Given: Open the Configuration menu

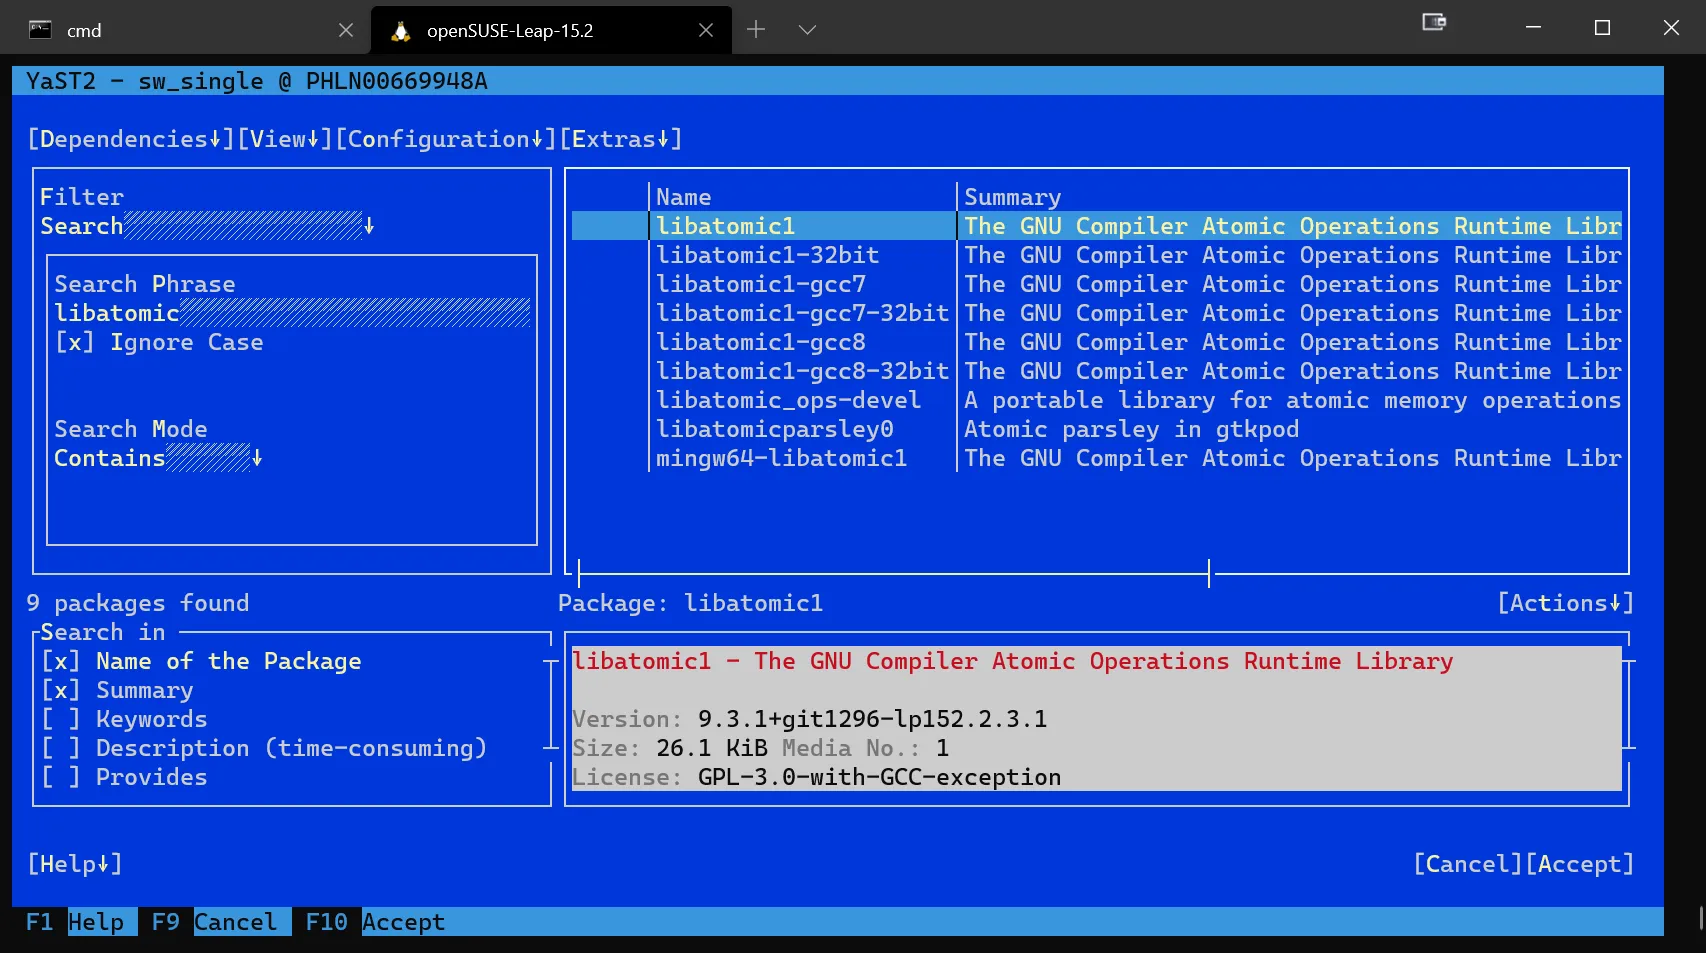Looking at the screenshot, I should 445,140.
